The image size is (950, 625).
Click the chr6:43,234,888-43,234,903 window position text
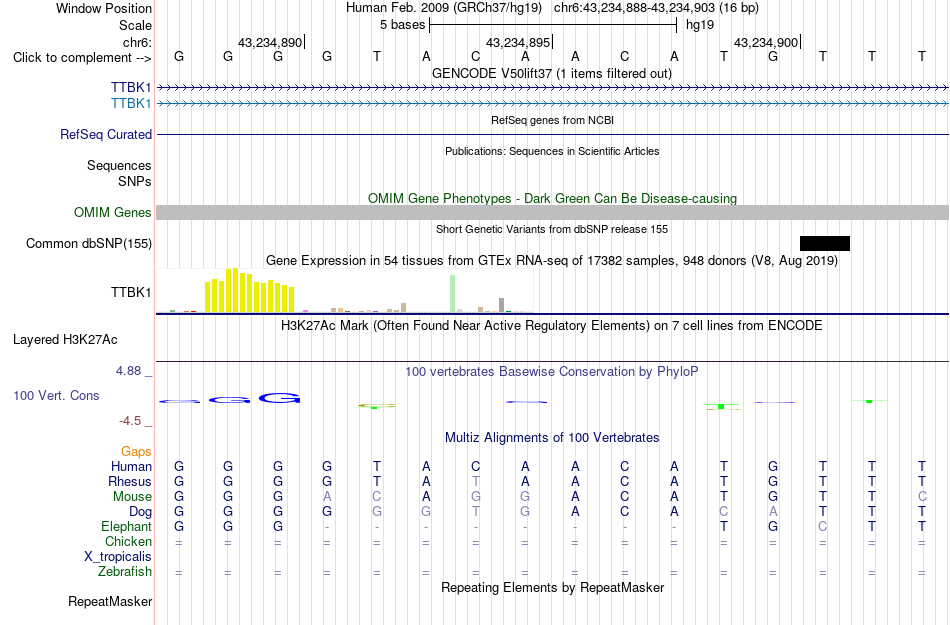click(656, 8)
